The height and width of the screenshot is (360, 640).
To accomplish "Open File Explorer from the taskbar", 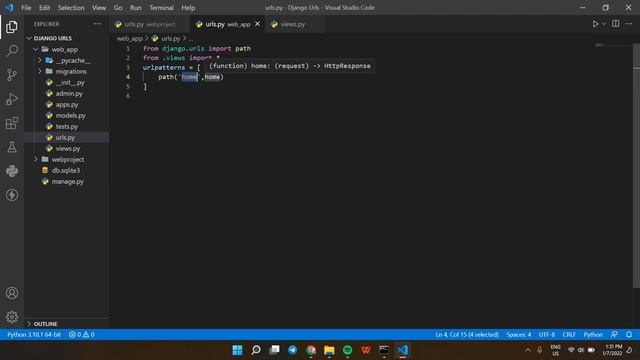I will point(329,350).
